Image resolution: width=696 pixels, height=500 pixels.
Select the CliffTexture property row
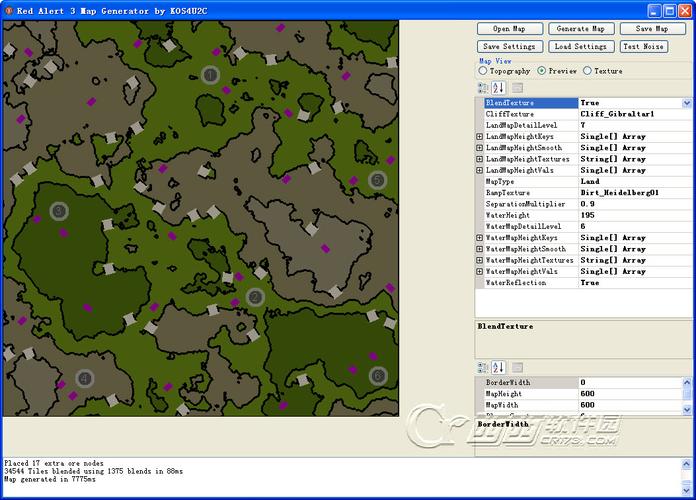pos(588,114)
